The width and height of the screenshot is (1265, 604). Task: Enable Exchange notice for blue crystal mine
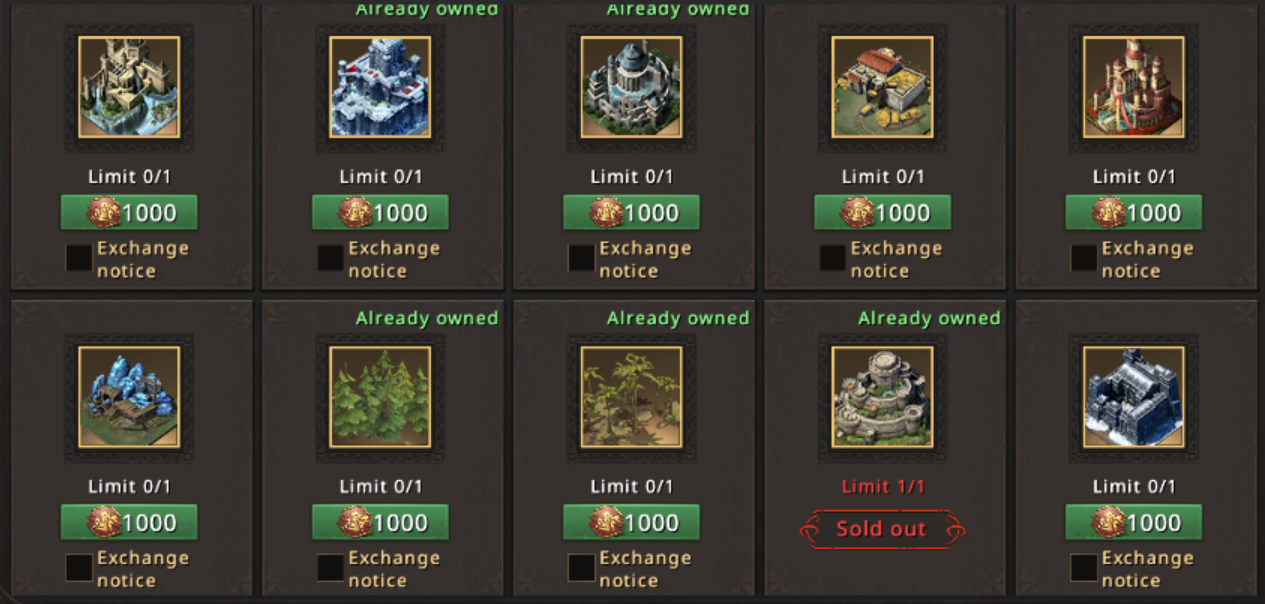pos(79,568)
